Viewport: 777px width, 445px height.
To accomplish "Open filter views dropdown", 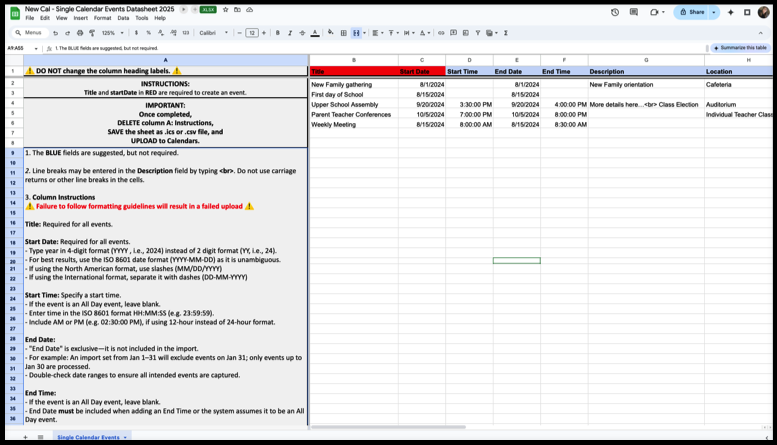I will point(492,33).
